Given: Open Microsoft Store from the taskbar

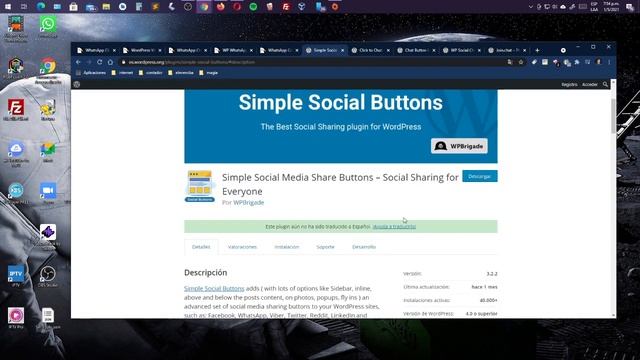Looking at the screenshot, I should coord(73,7).
